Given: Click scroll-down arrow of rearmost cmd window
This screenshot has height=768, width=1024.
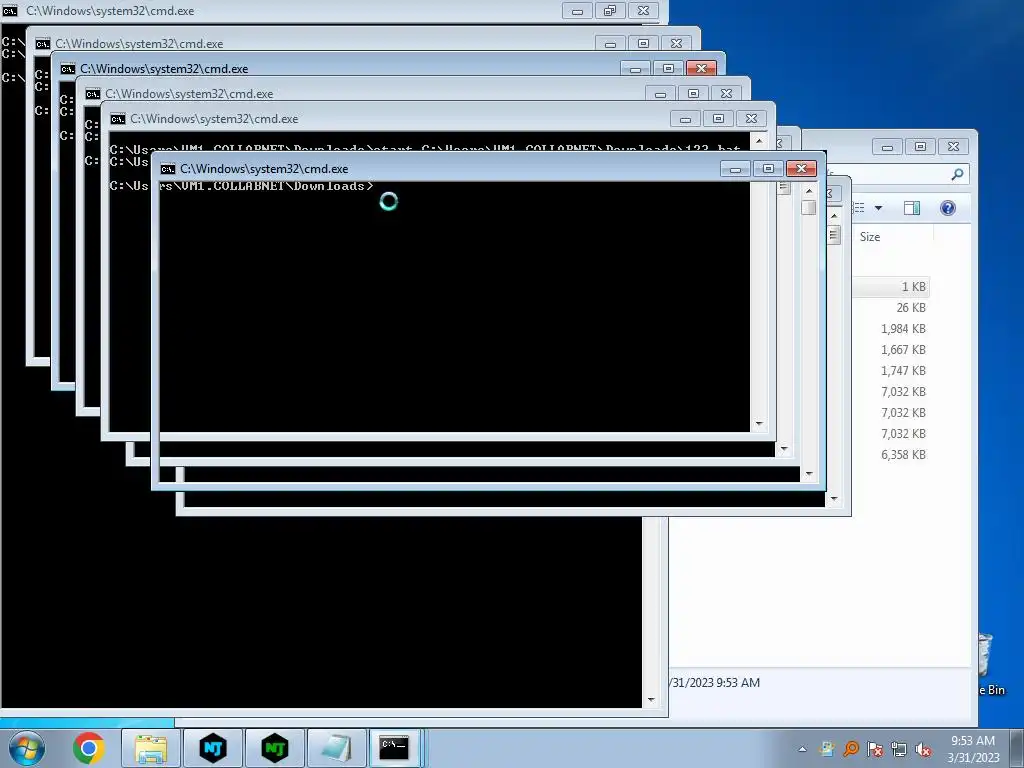Looking at the screenshot, I should click(650, 700).
